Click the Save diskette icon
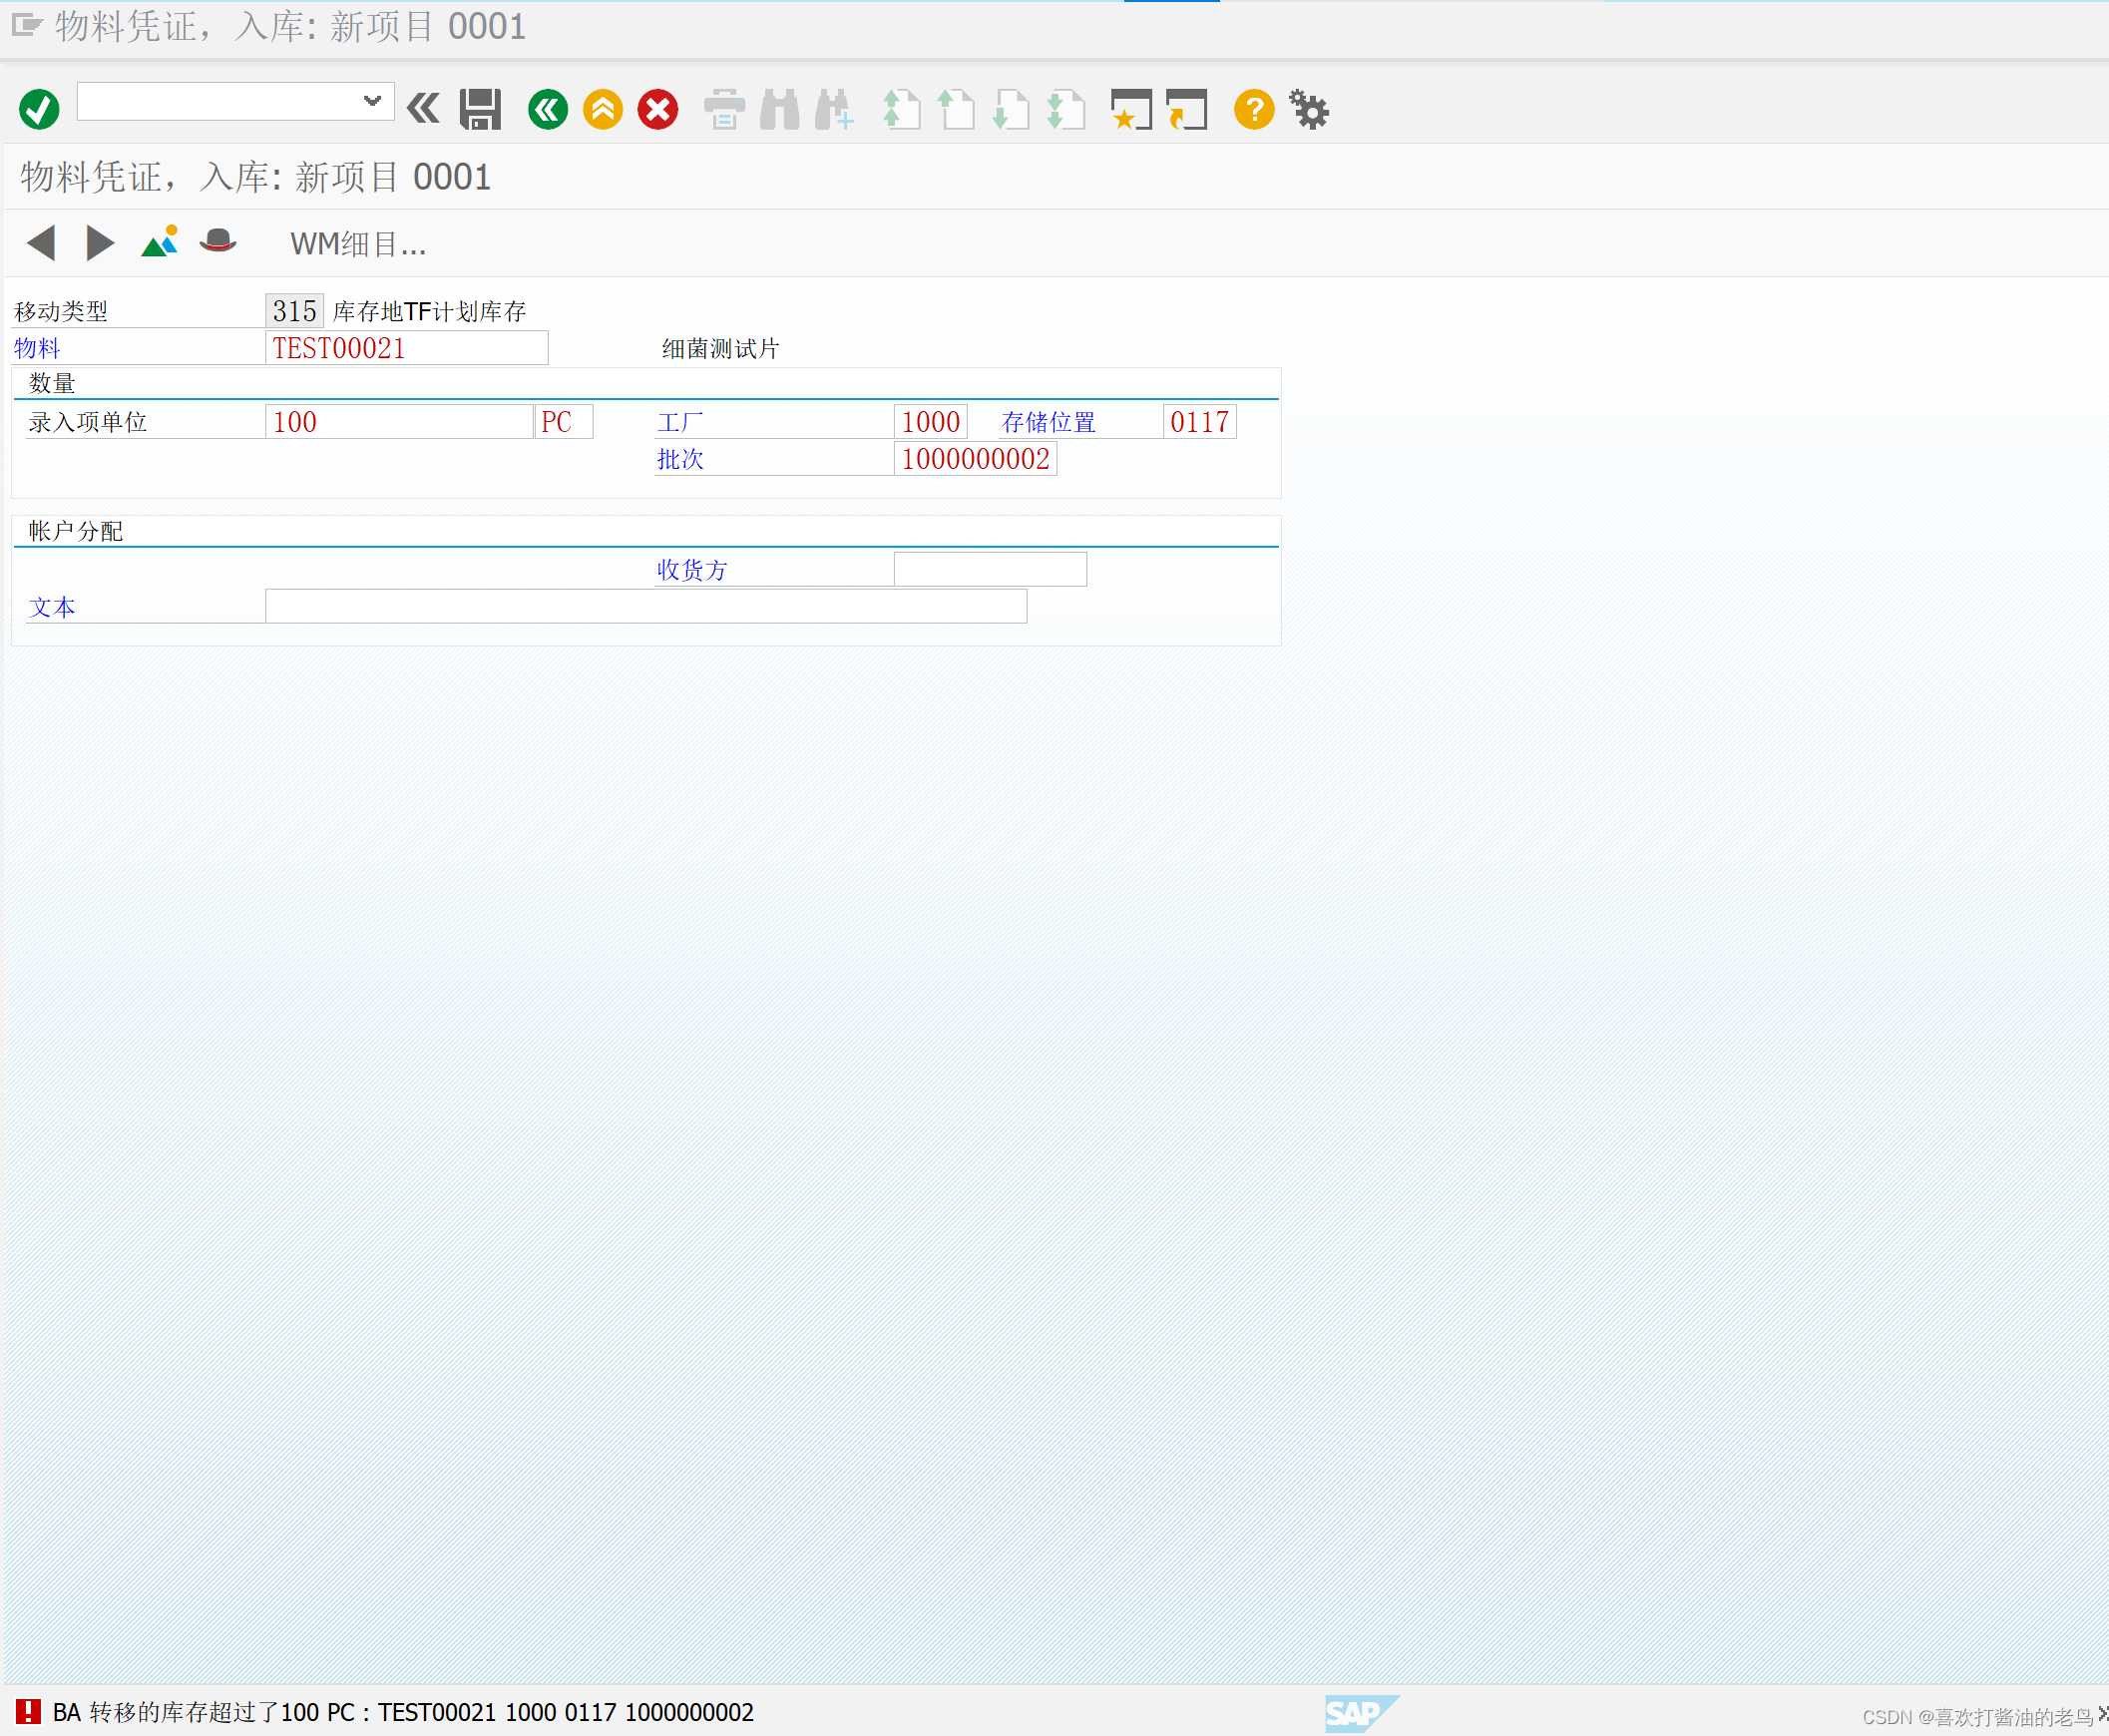Viewport: 2109px width, 1736px height. tap(480, 109)
